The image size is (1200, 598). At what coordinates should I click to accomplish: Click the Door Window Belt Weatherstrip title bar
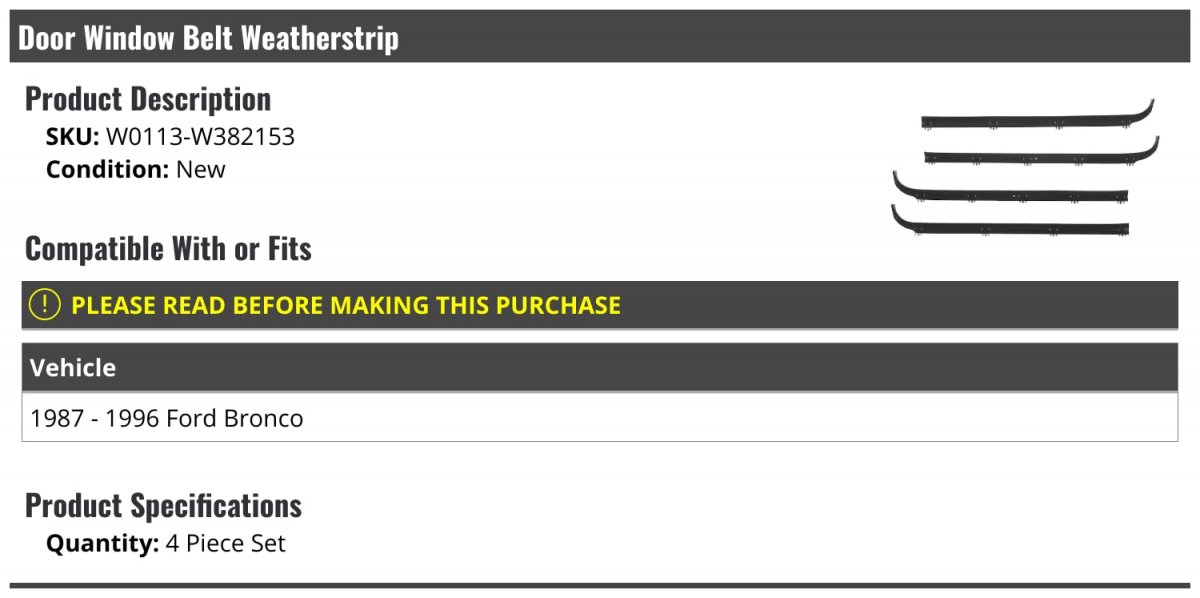tap(600, 38)
